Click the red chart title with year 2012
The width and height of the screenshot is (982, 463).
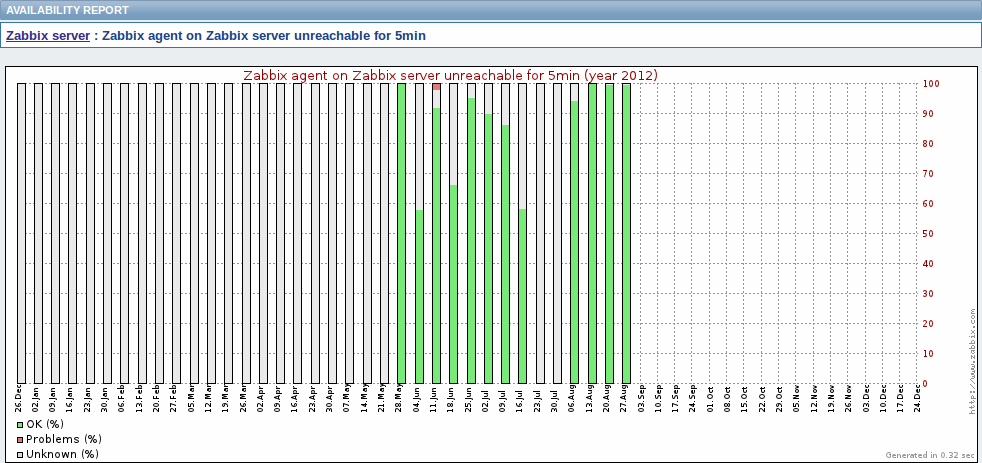[450, 75]
